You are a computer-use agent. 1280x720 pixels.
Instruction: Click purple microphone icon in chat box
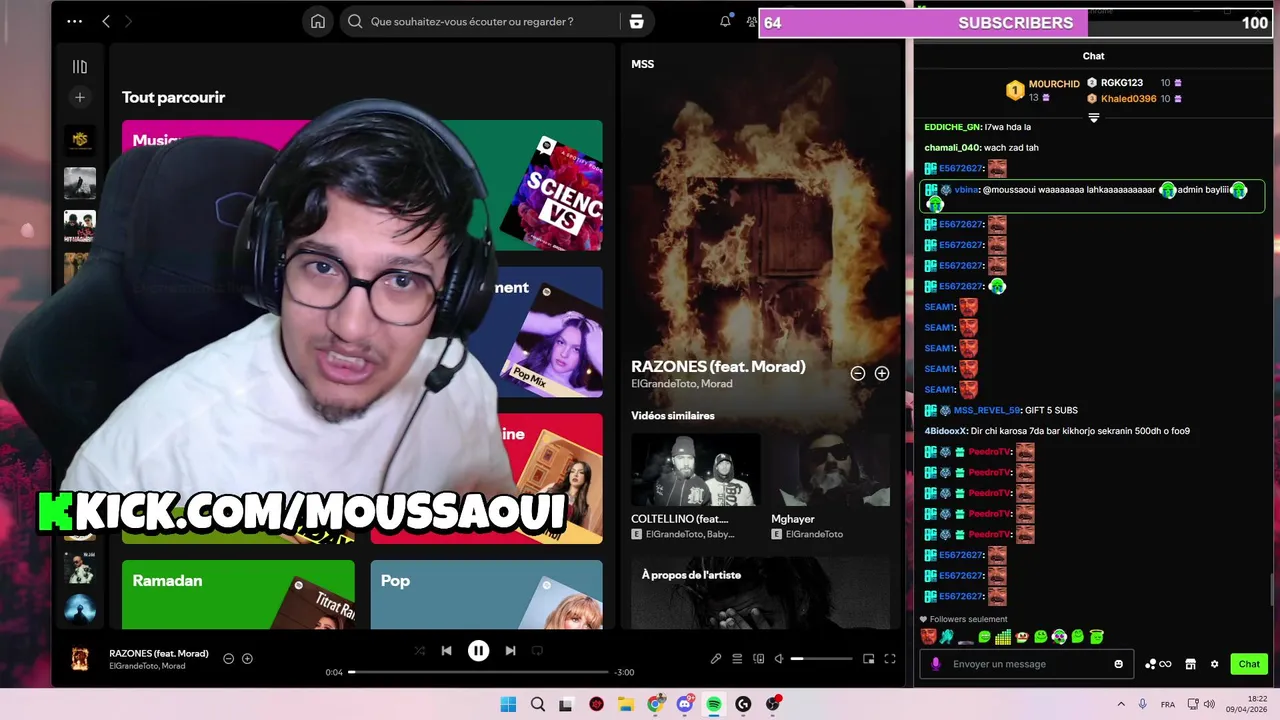click(x=936, y=664)
